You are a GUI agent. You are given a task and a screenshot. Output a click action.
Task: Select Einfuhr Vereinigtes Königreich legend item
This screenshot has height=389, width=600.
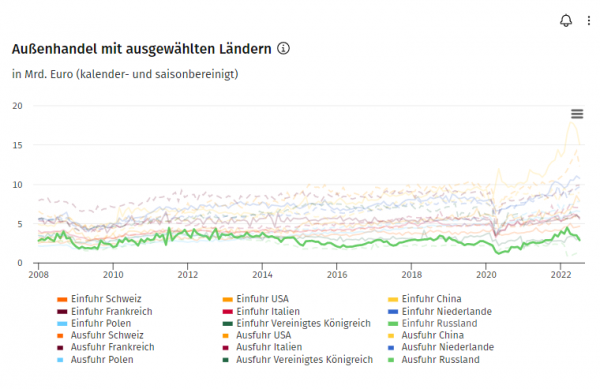[x=297, y=323]
